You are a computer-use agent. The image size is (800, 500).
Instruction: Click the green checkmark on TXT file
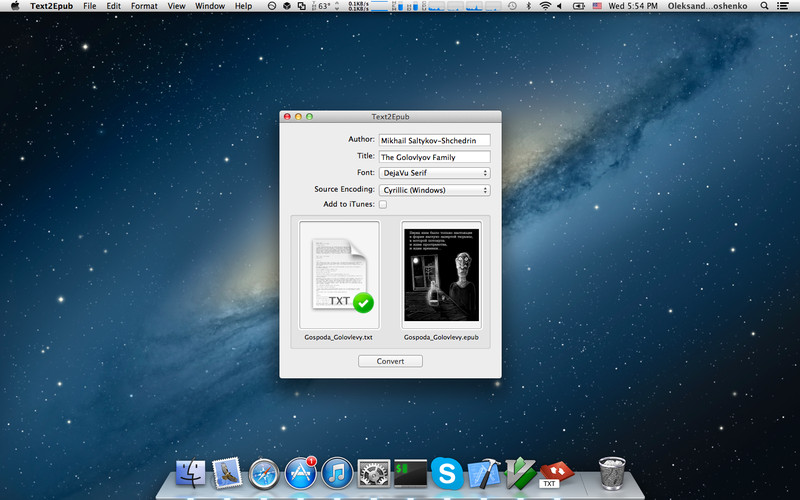(x=363, y=303)
